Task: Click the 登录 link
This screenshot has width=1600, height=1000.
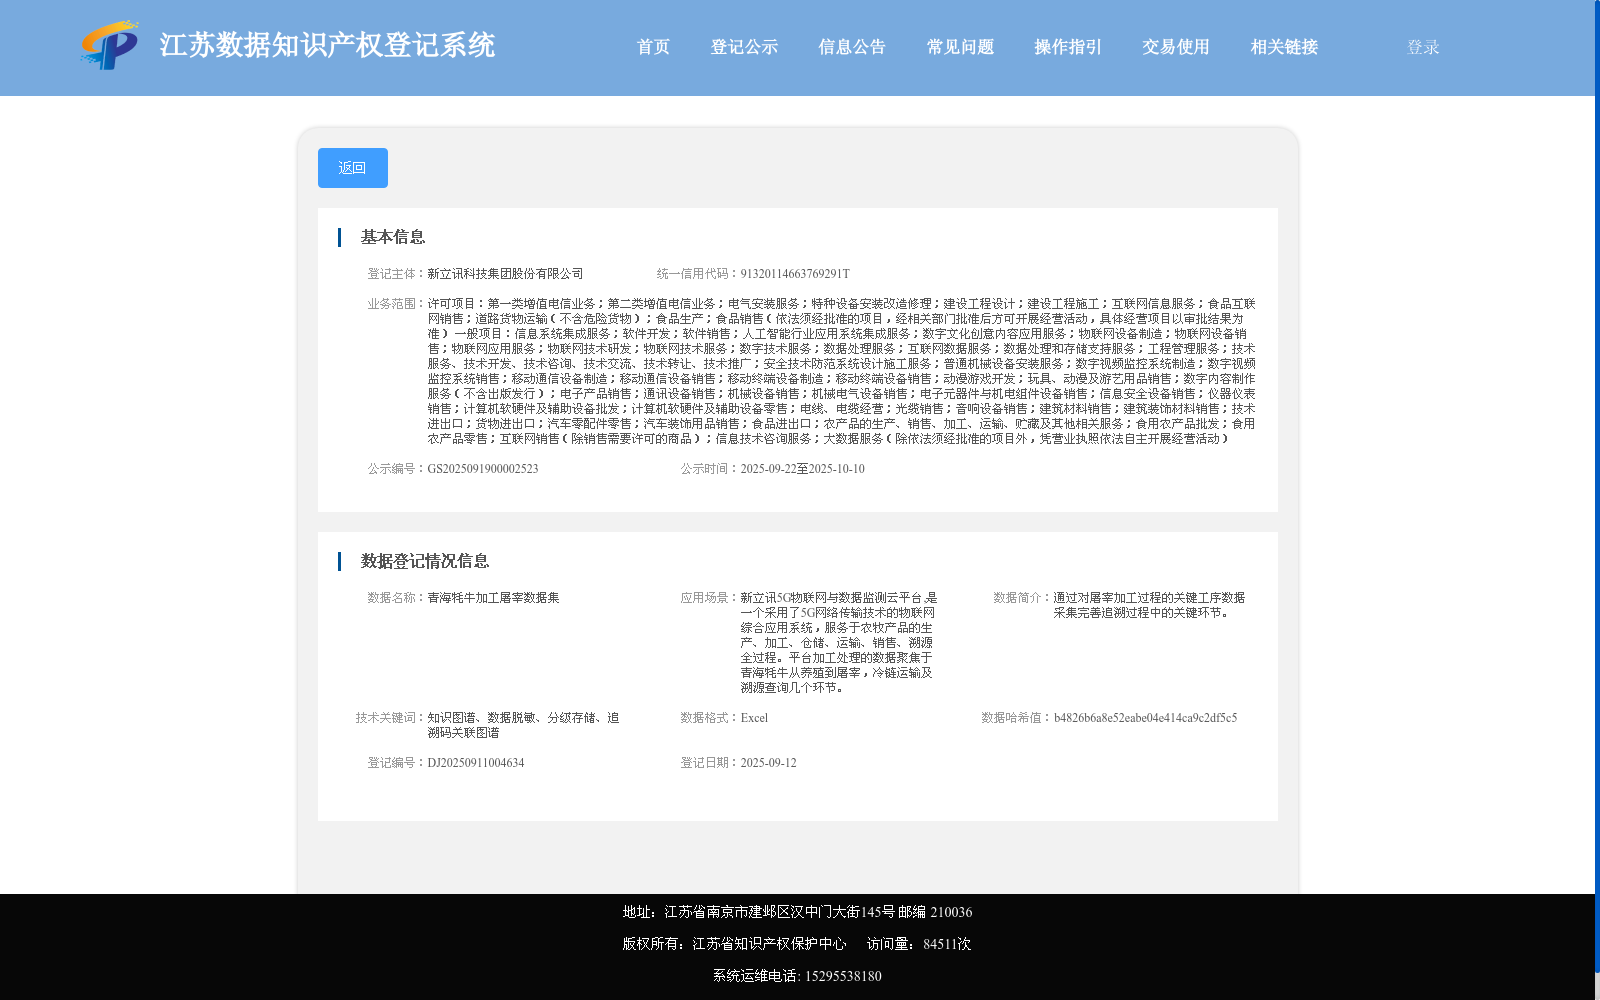Action: coord(1423,47)
